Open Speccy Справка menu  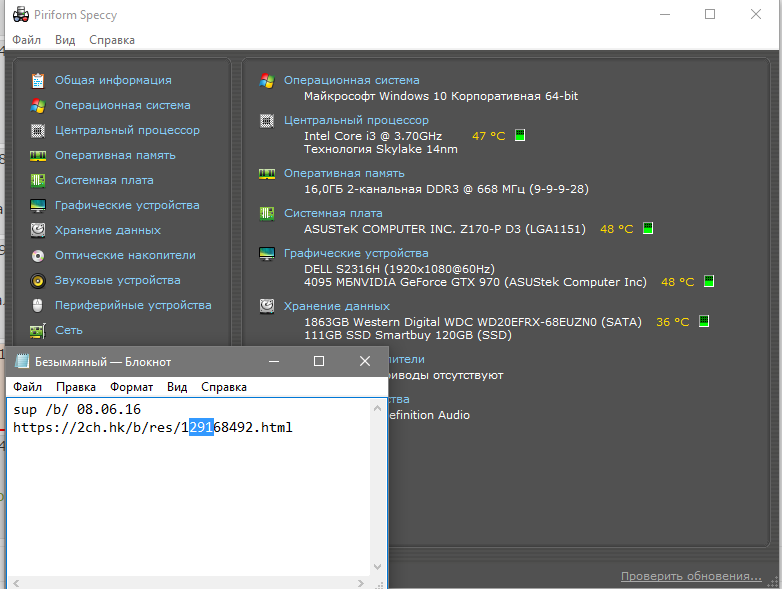pos(112,40)
